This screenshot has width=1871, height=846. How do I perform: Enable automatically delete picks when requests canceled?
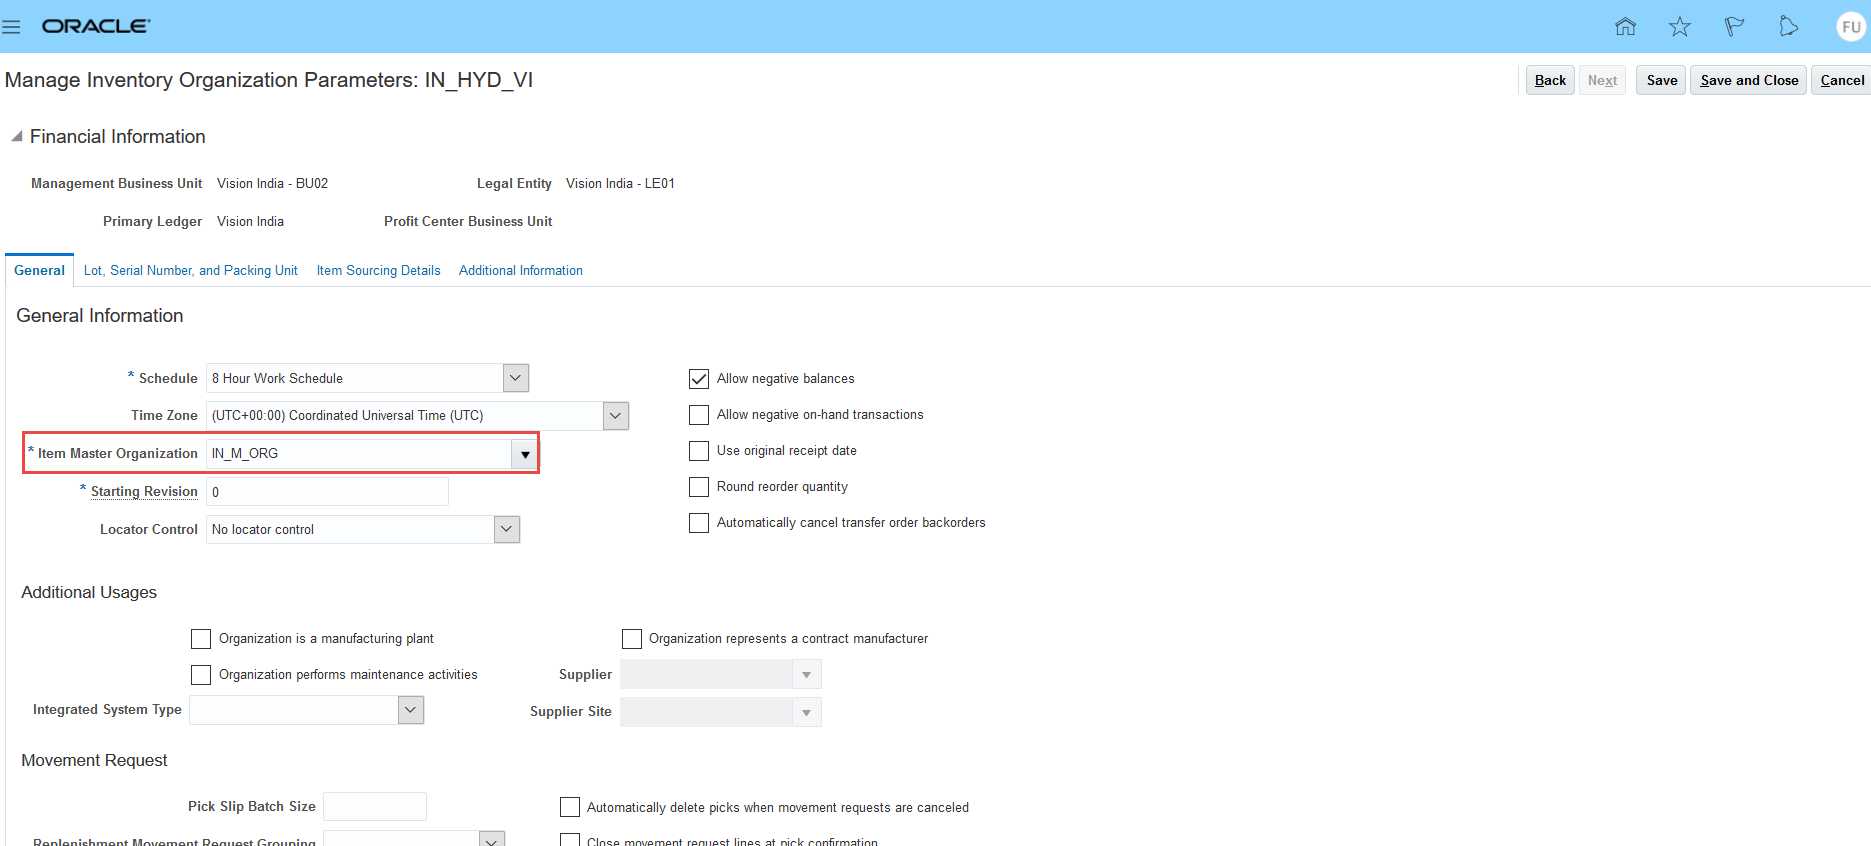570,807
